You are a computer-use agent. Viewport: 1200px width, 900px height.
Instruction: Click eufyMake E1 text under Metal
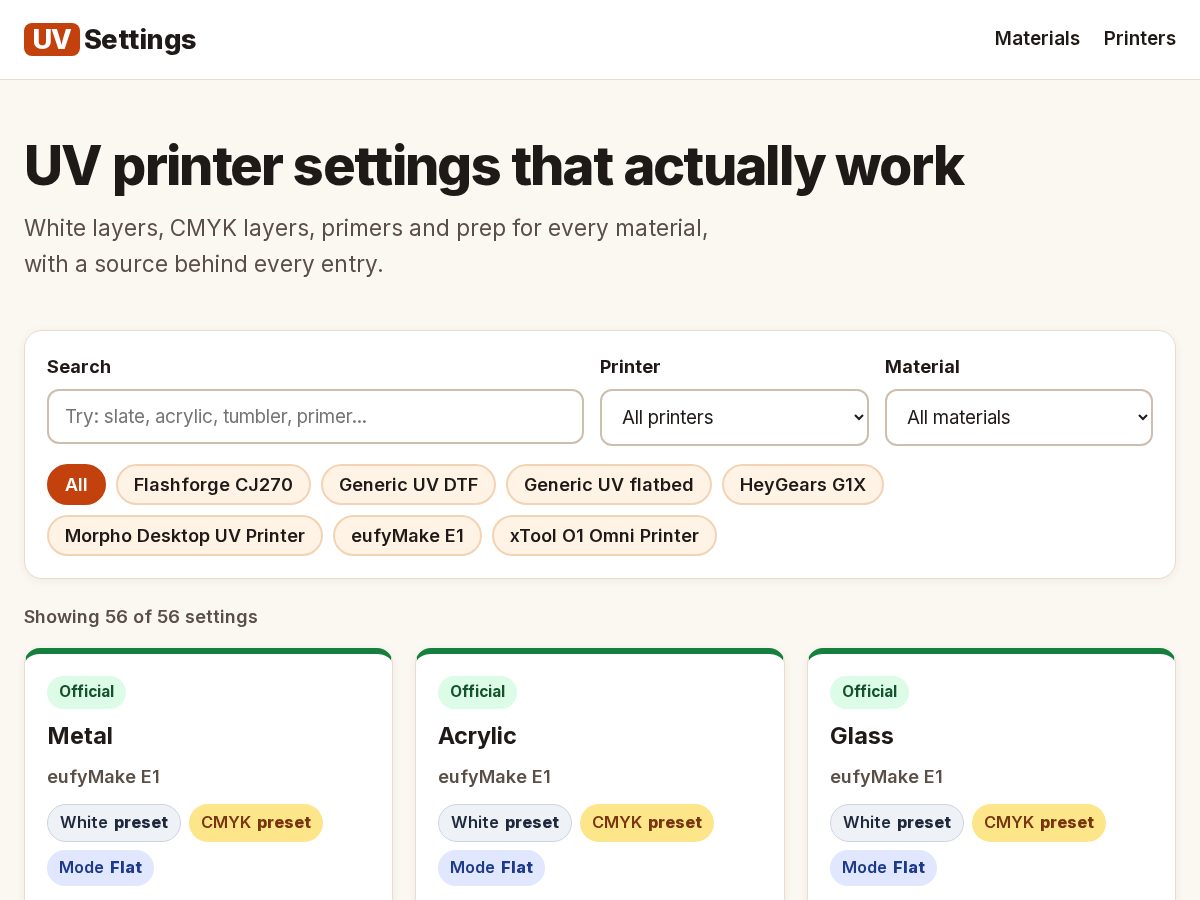click(x=103, y=777)
